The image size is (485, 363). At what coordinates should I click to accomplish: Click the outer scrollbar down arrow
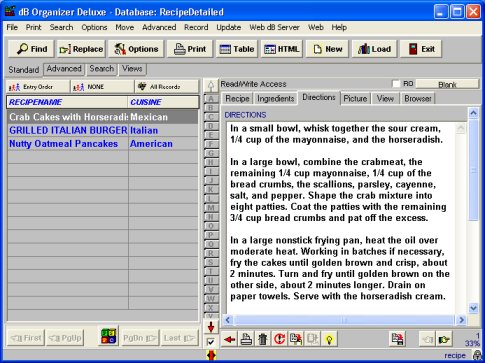(x=473, y=308)
